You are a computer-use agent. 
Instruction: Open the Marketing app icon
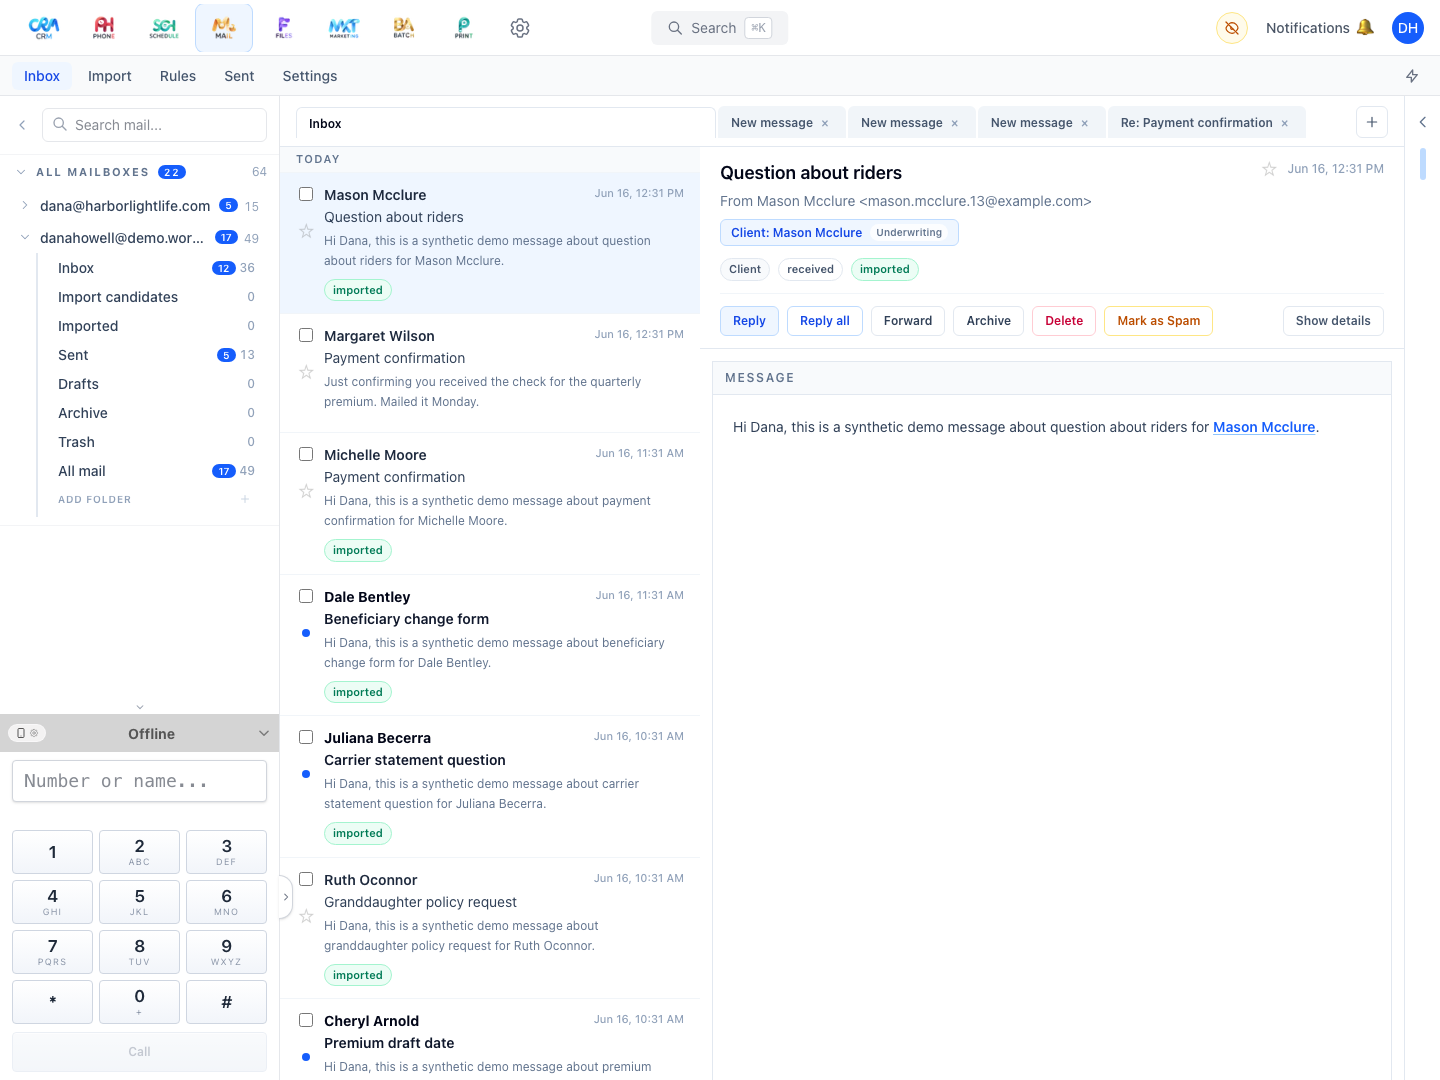tap(344, 28)
